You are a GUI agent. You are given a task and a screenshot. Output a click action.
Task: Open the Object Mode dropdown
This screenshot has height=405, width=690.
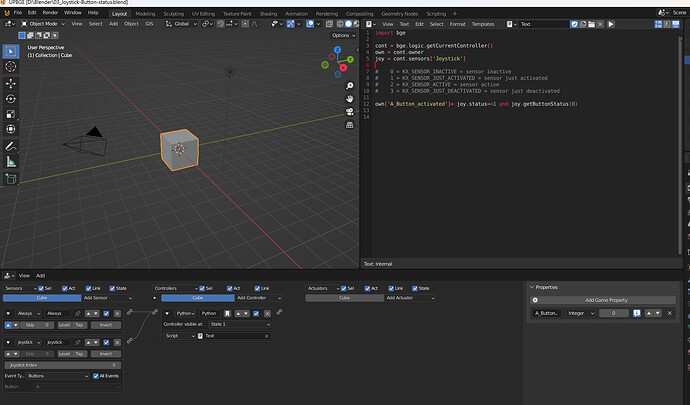[x=43, y=24]
